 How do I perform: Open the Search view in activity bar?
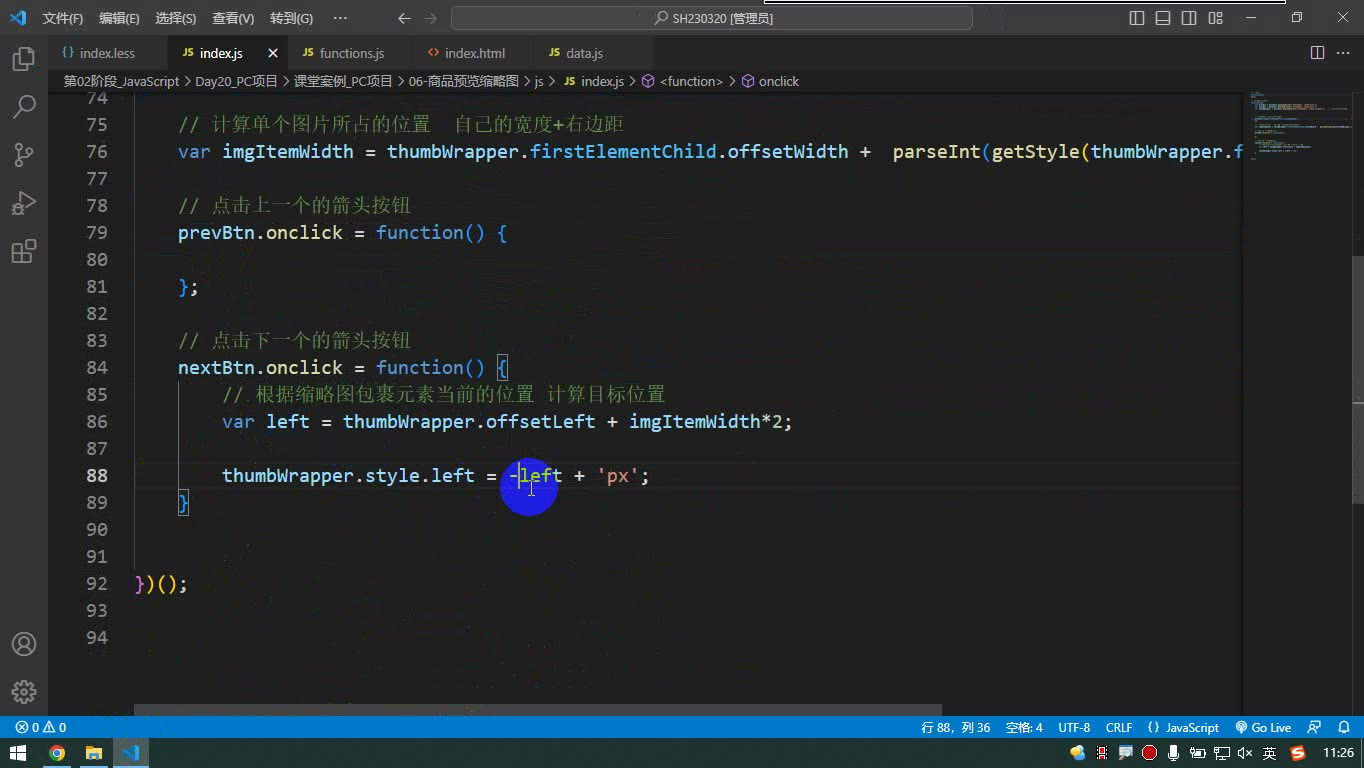tap(24, 107)
